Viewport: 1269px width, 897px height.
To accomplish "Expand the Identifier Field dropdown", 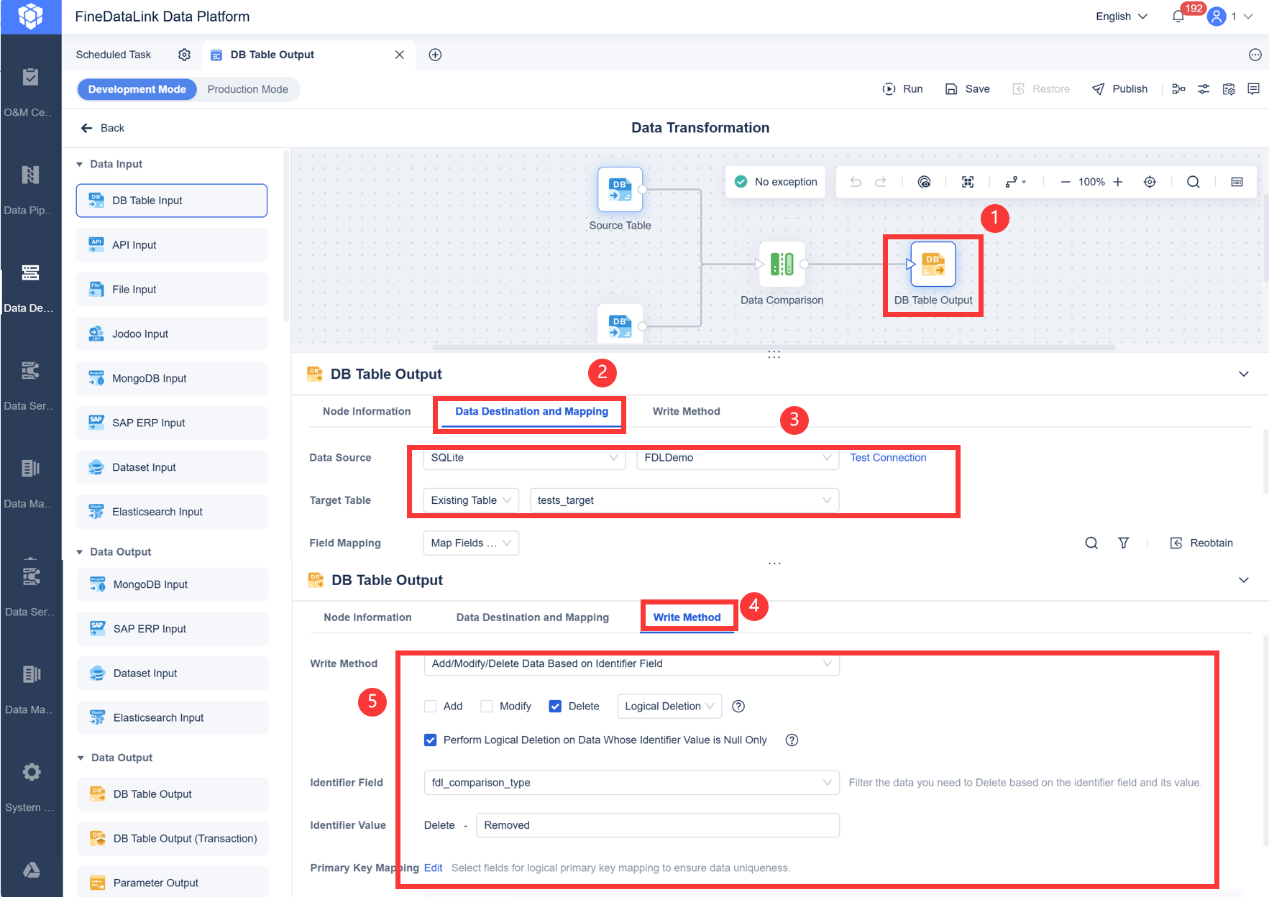I will [631, 782].
